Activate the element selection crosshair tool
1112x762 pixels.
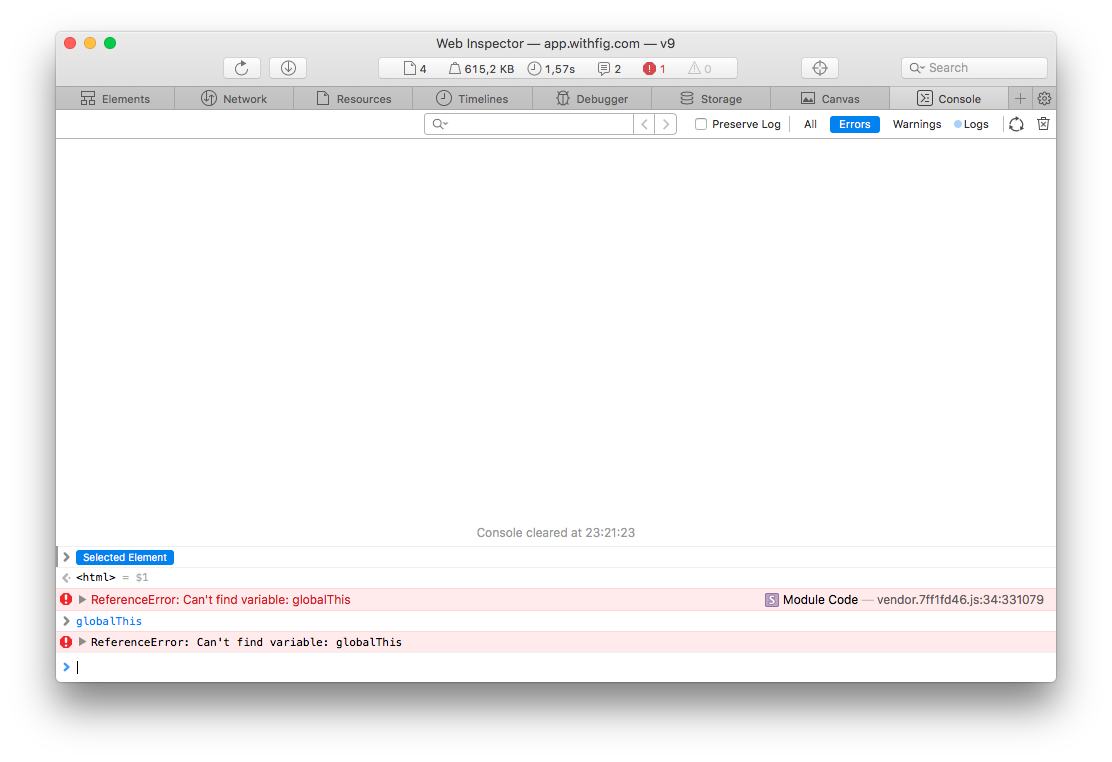819,67
